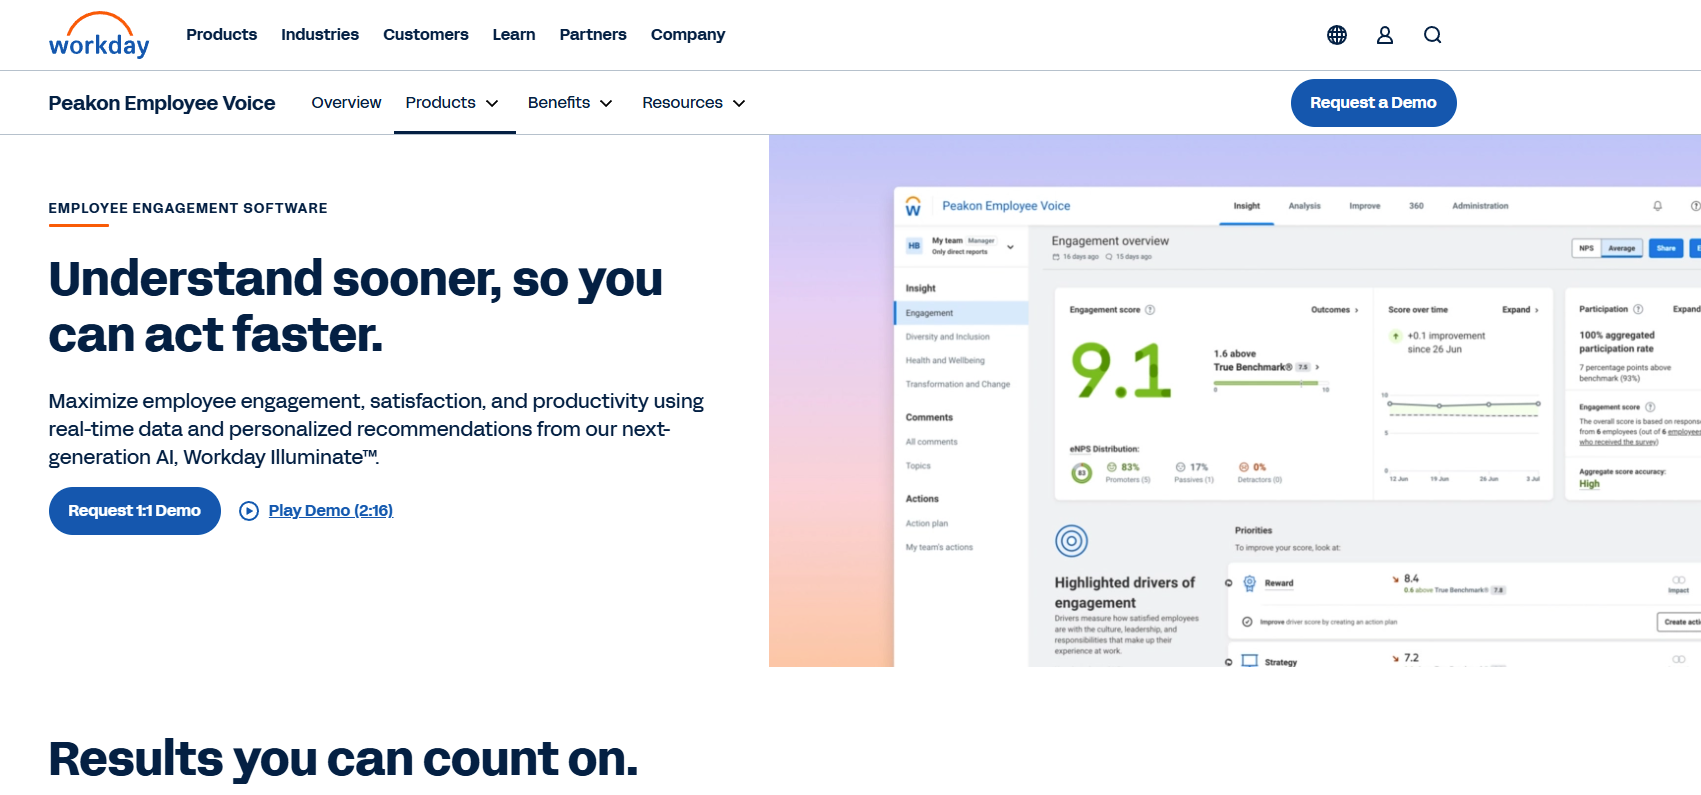This screenshot has width=1701, height=795.
Task: Open the Industries top menu
Action: 320,35
